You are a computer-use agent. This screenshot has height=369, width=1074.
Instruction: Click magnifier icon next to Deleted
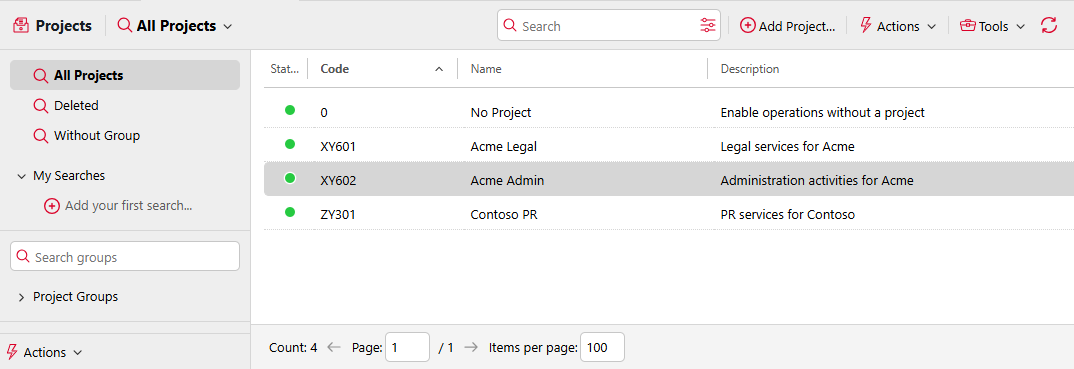coord(41,105)
